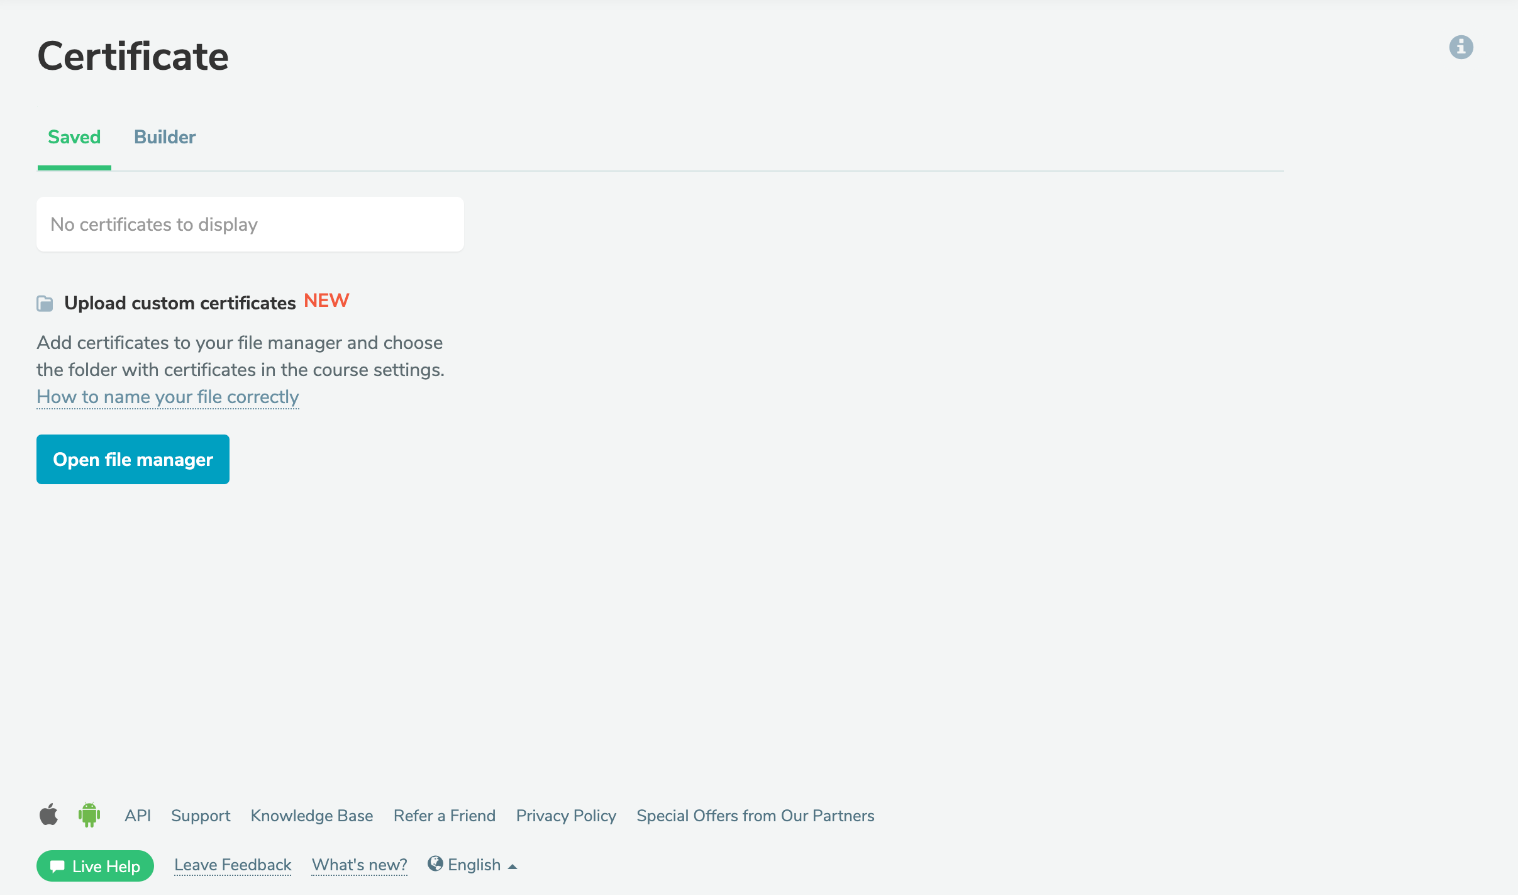Click the chat bubble icon on Live Help
This screenshot has height=895, width=1518.
coord(58,866)
